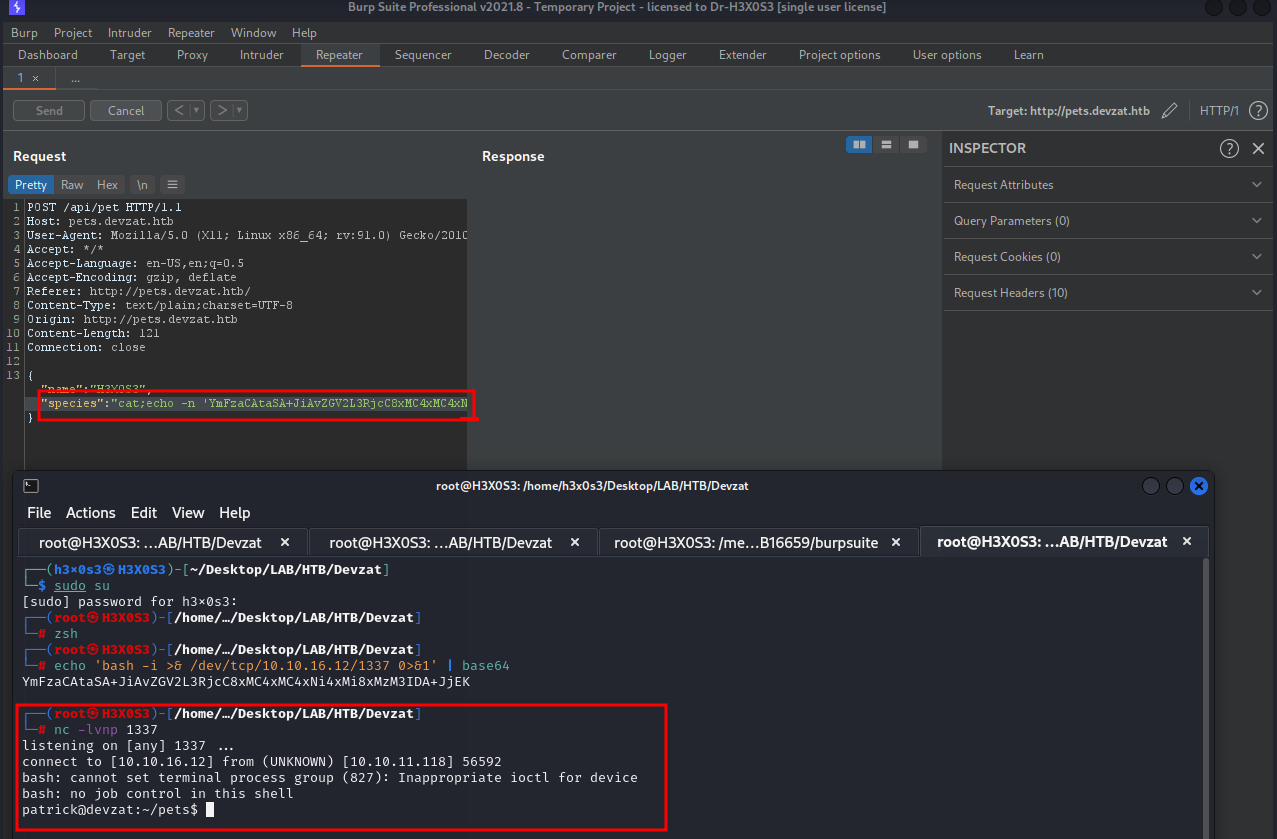The width and height of the screenshot is (1277, 839).
Task: Close the first Devzat terminal tab
Action: (285, 542)
